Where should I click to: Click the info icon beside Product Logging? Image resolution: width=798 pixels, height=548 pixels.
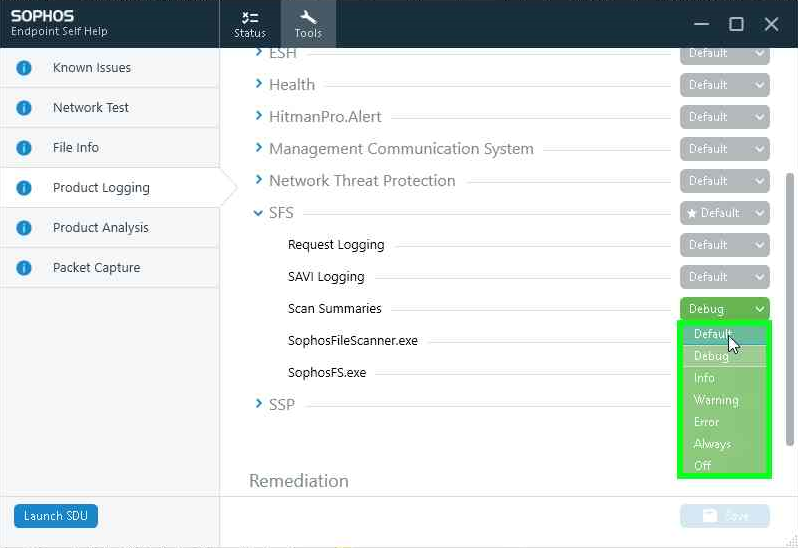24,188
